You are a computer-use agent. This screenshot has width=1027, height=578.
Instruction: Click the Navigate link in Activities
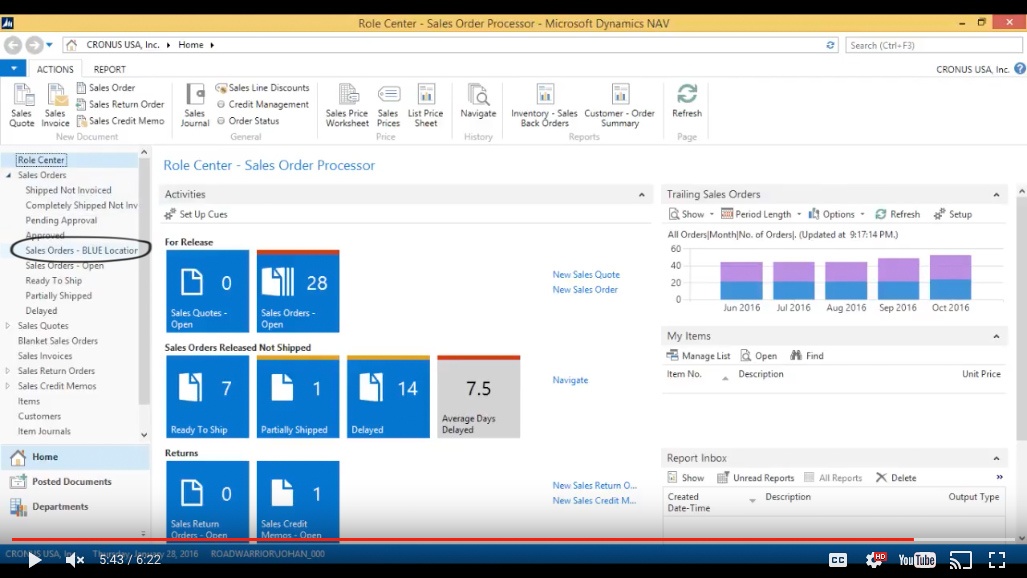(x=570, y=380)
